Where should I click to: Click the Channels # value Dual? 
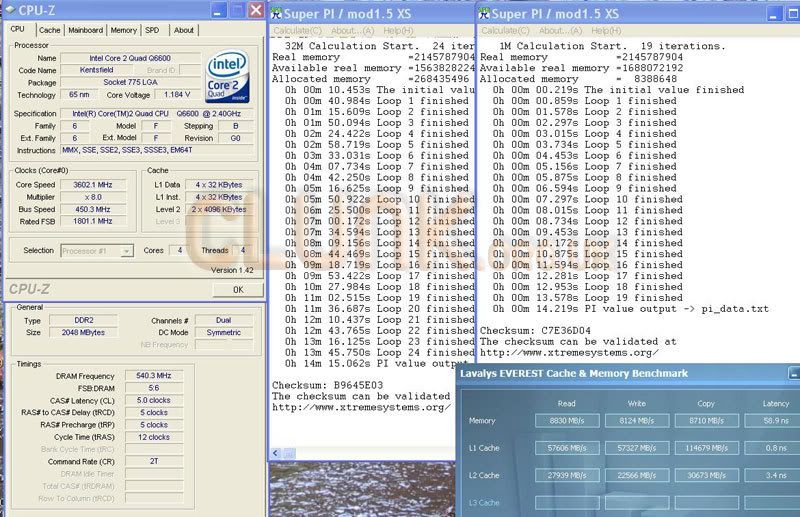tap(223, 320)
